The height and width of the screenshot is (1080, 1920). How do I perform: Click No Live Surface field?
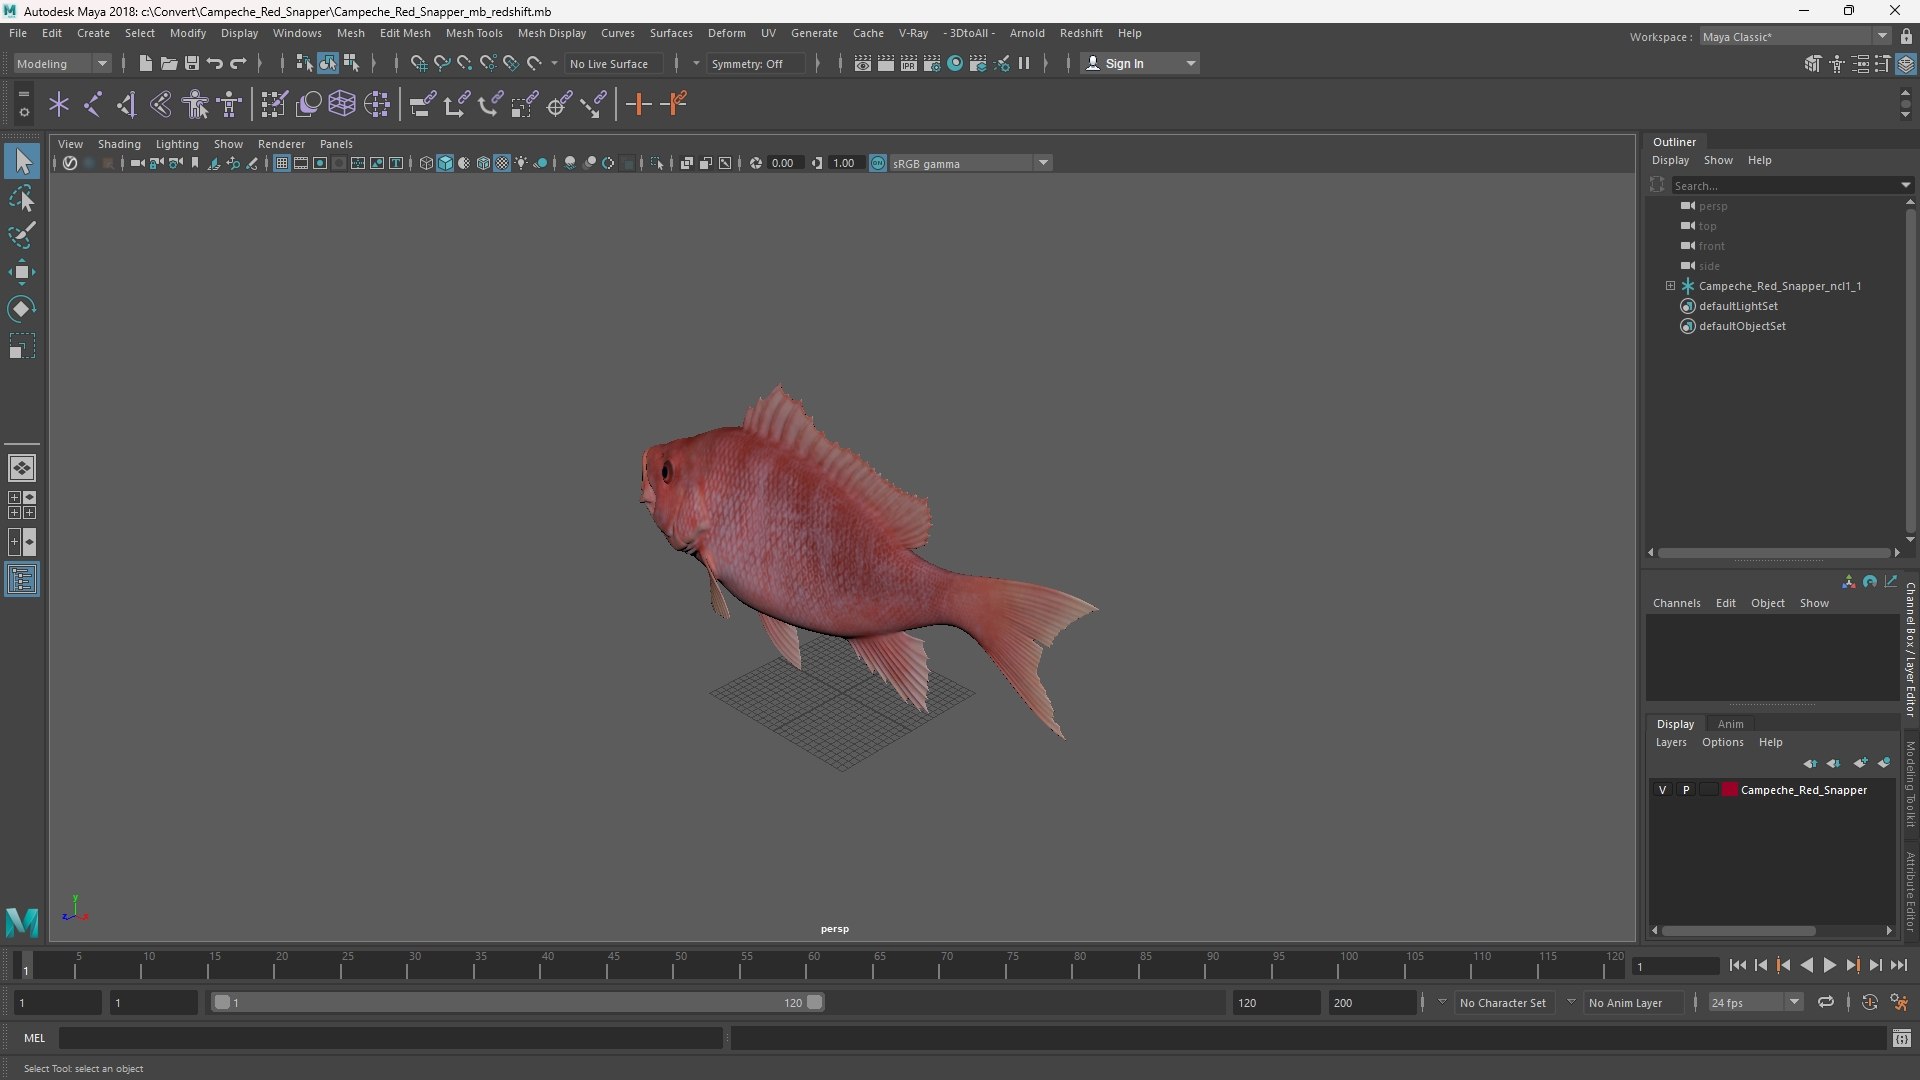pyautogui.click(x=612, y=63)
